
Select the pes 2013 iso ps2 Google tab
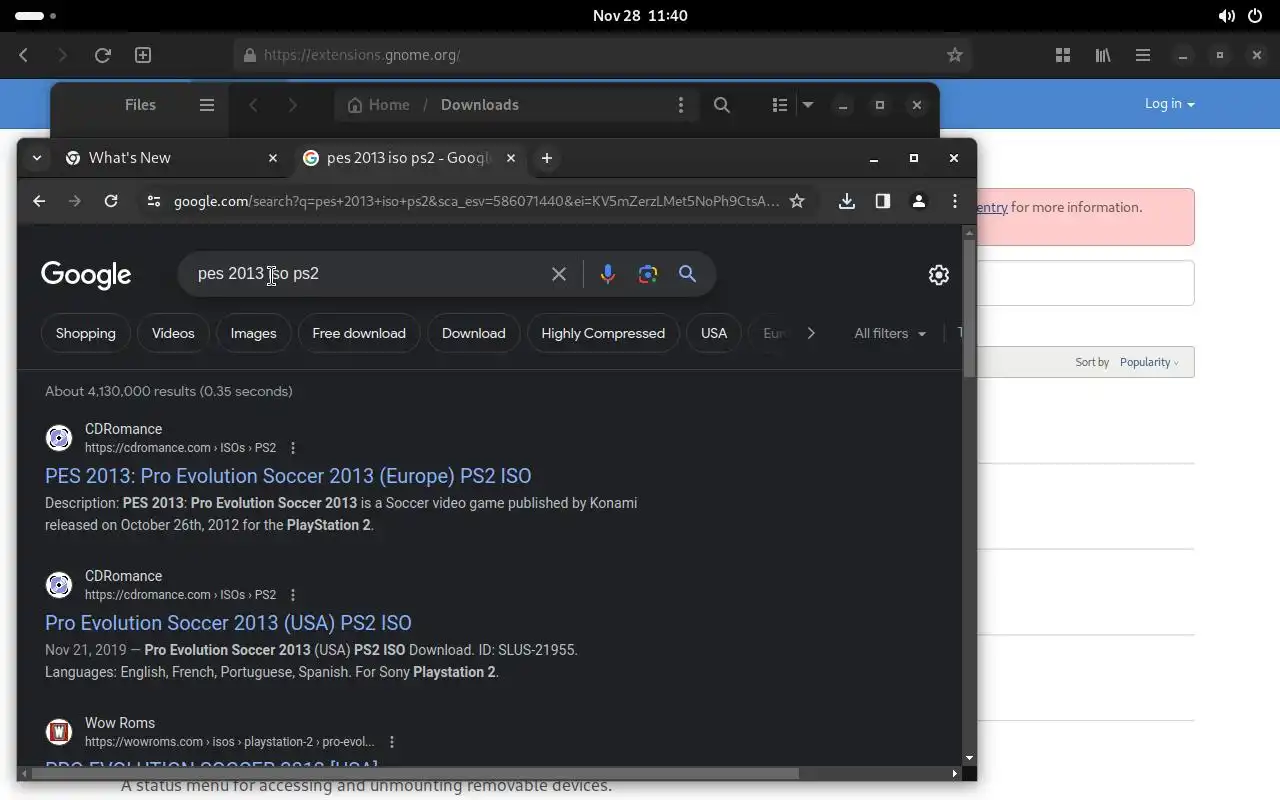point(409,158)
